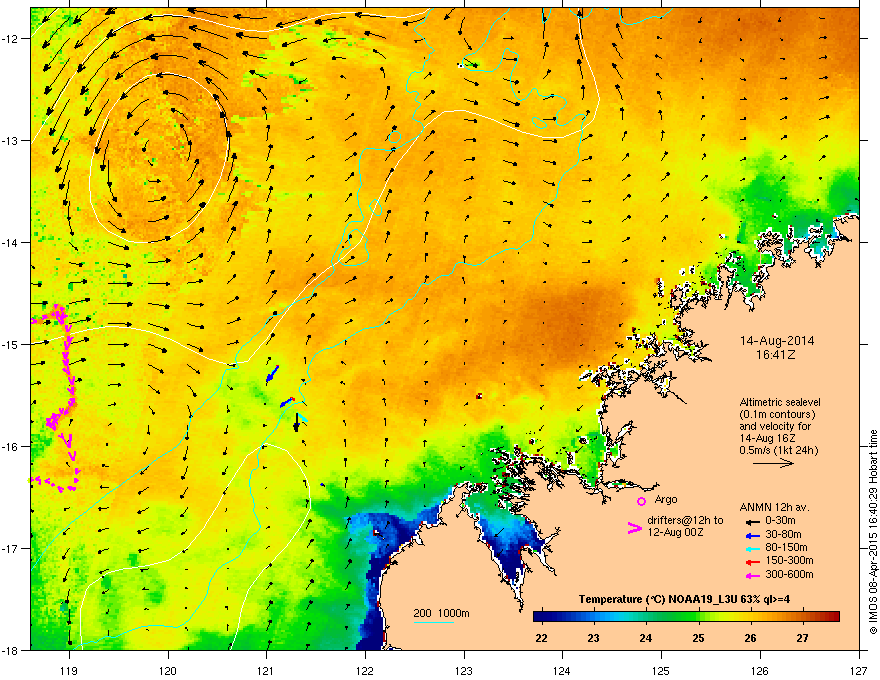
Task: Click the colorbar tick label 27
Action: [x=803, y=638]
